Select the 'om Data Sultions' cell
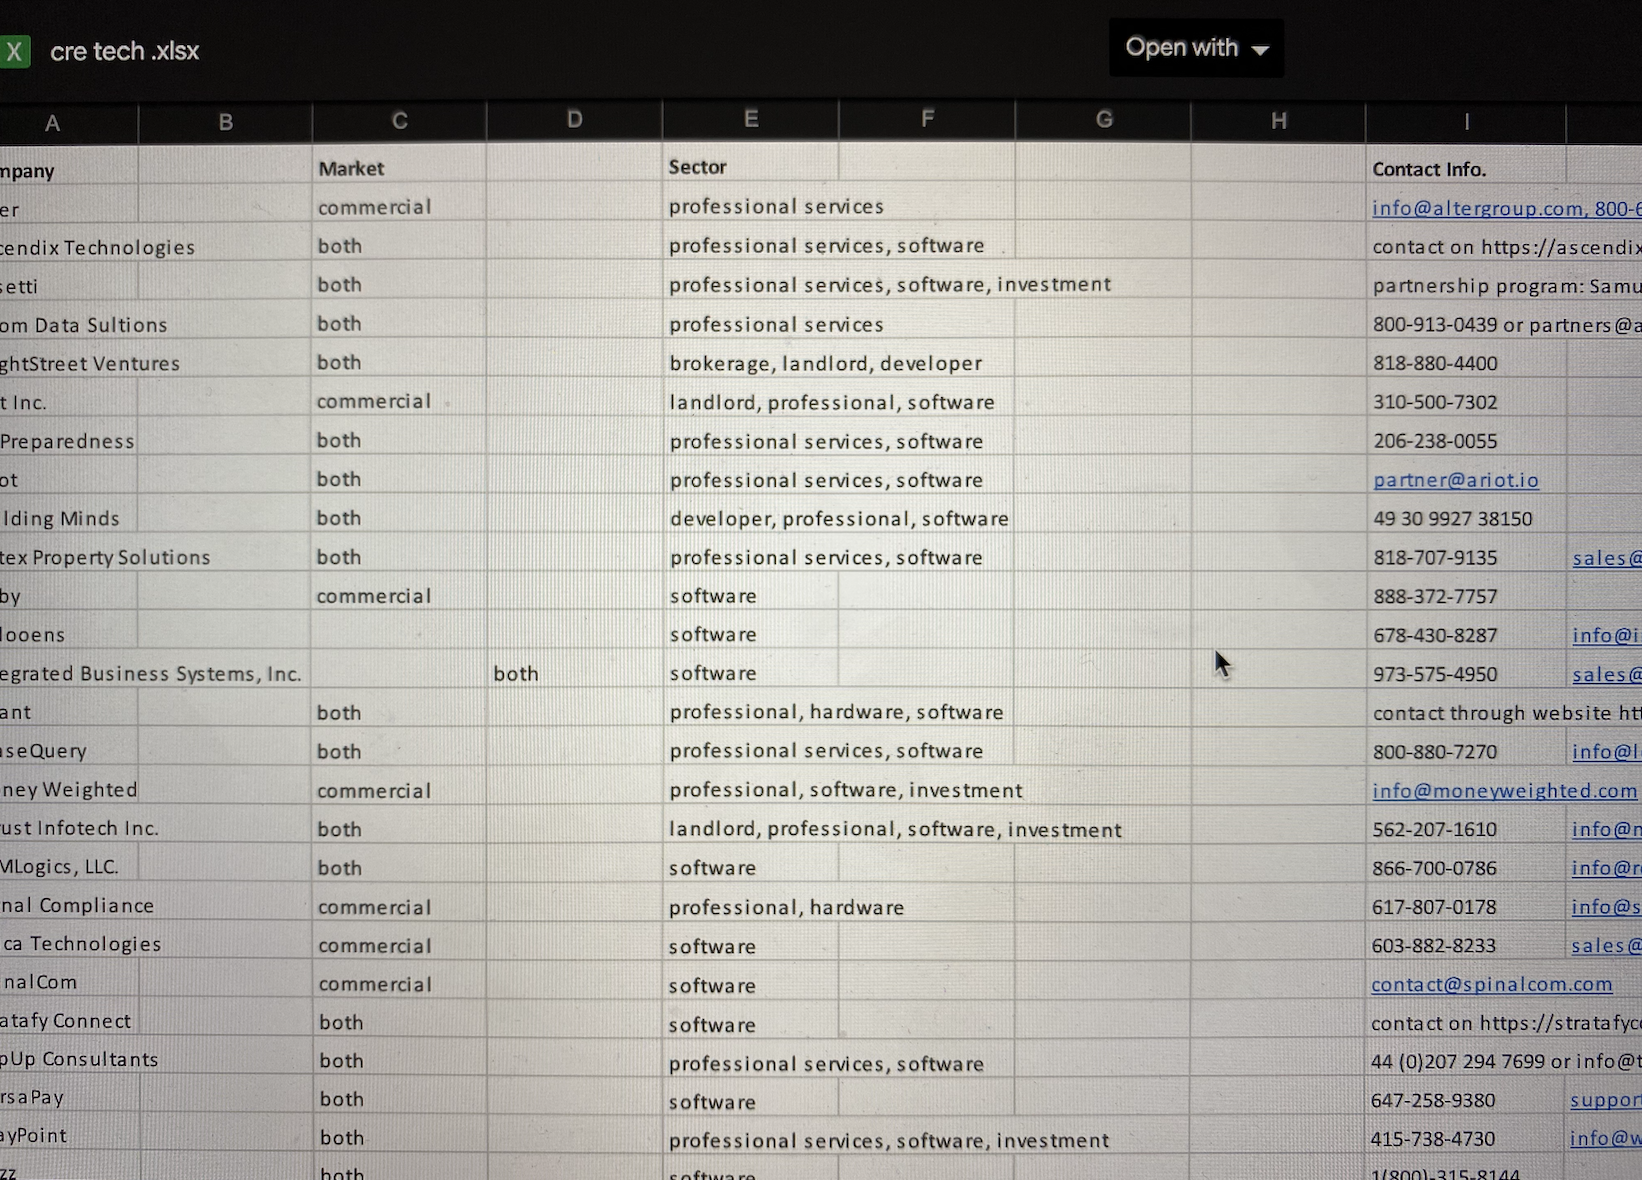The width and height of the screenshot is (1642, 1180). coord(84,325)
